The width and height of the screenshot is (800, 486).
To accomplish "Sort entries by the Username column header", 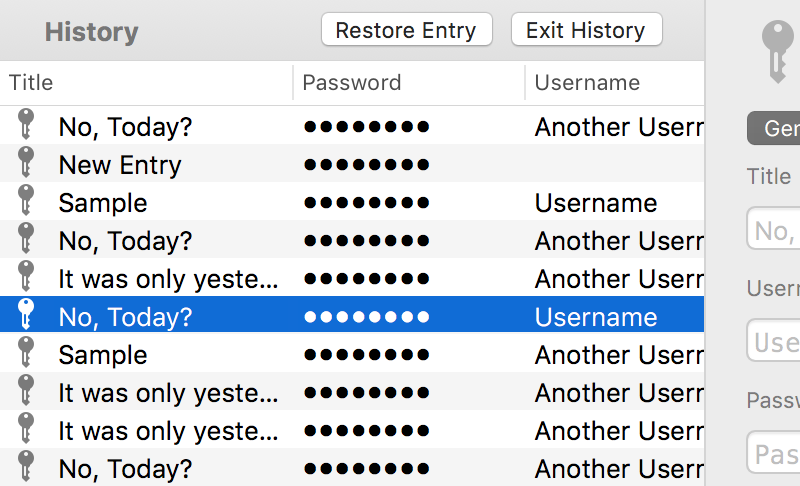I will click(615, 83).
